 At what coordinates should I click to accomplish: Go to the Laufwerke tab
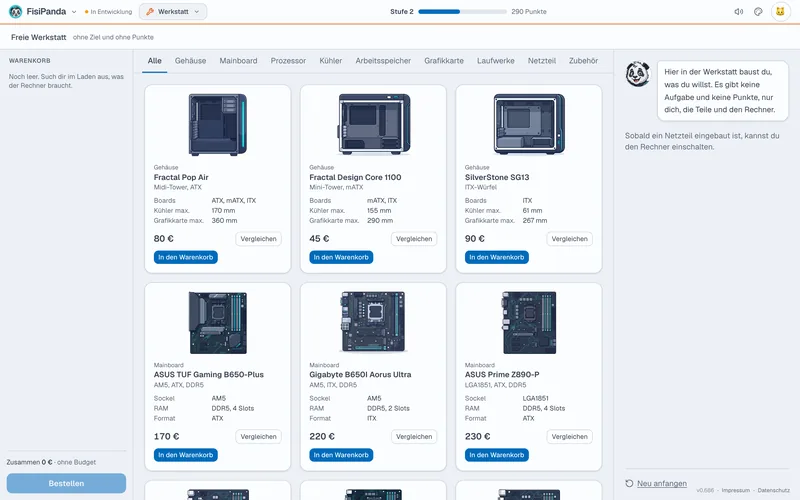coord(495,61)
